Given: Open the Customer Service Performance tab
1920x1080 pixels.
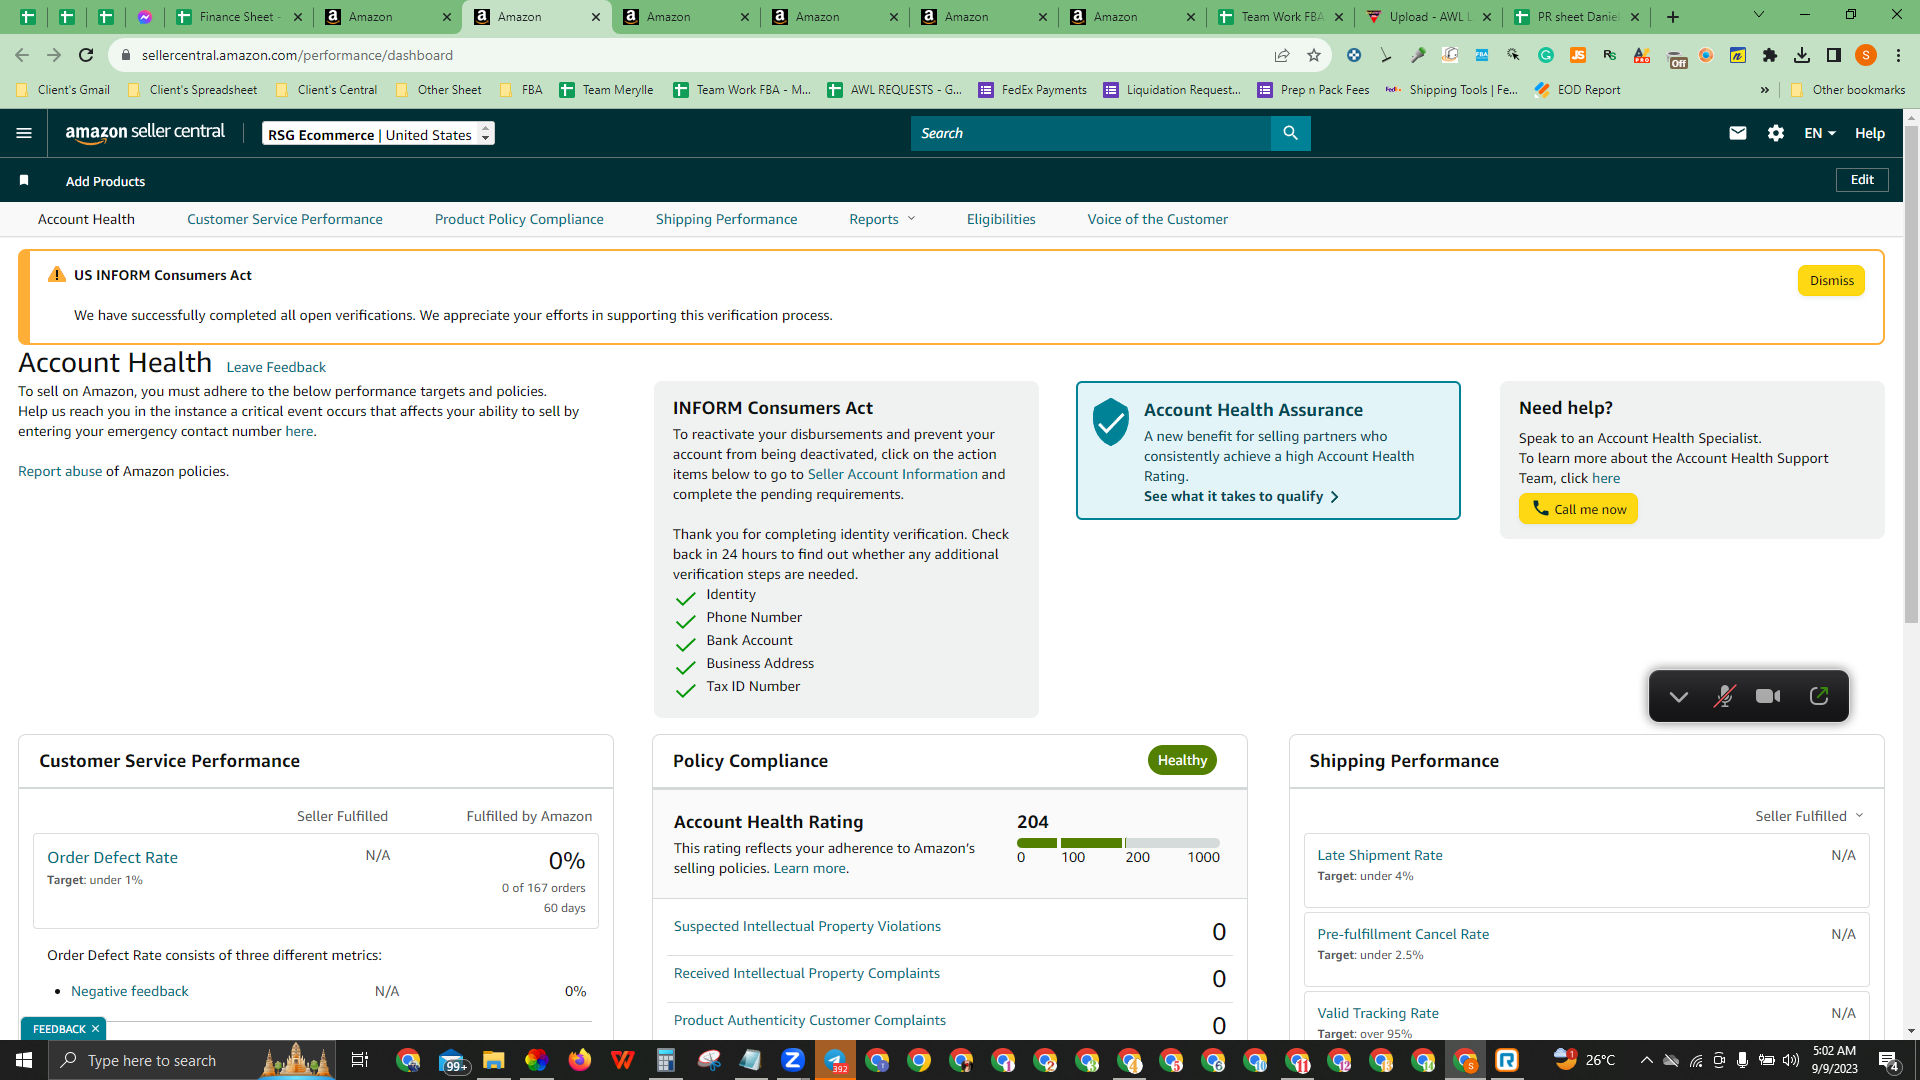Looking at the screenshot, I should pos(285,219).
